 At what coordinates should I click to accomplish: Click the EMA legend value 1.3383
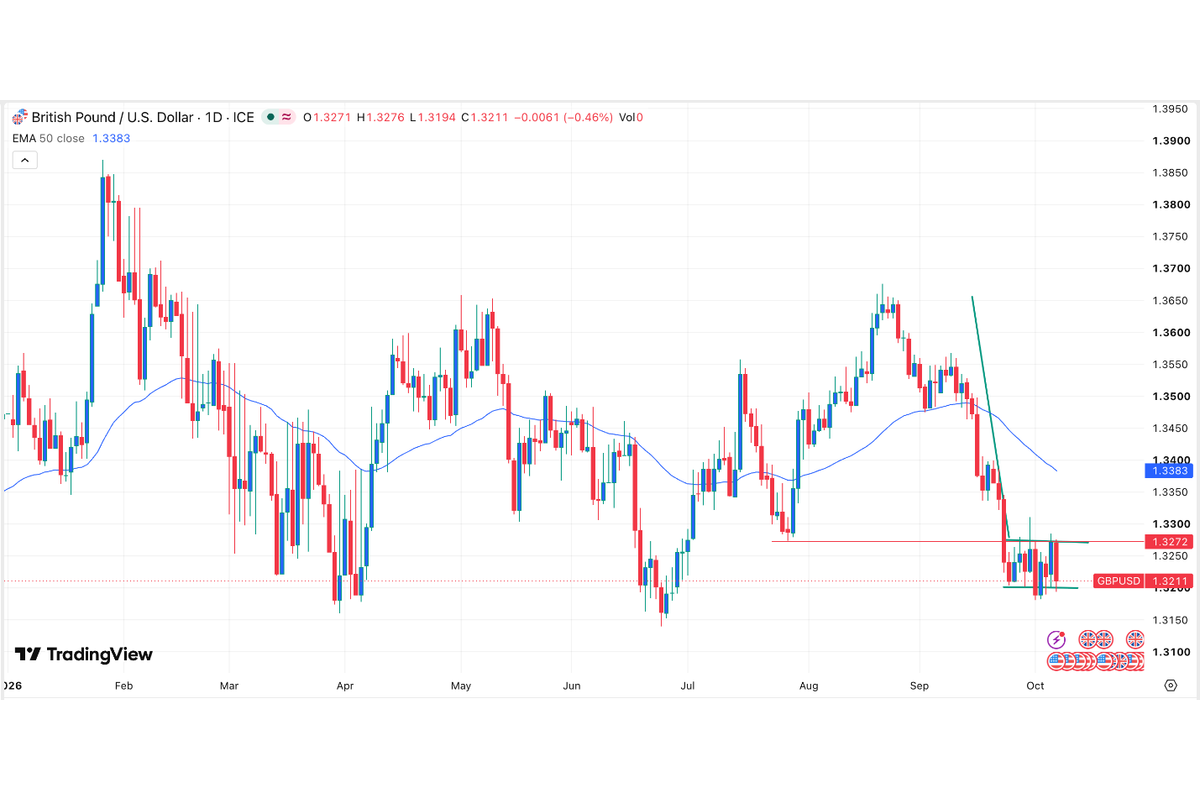pos(111,138)
